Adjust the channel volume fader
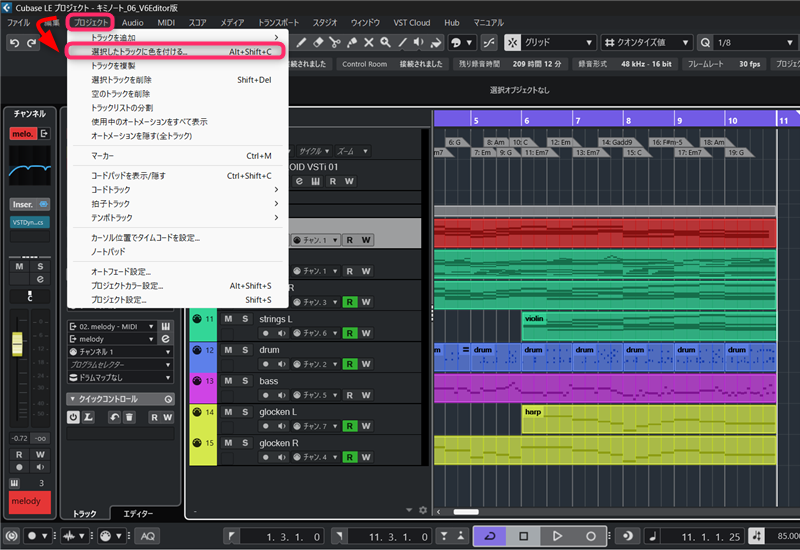 (17, 344)
